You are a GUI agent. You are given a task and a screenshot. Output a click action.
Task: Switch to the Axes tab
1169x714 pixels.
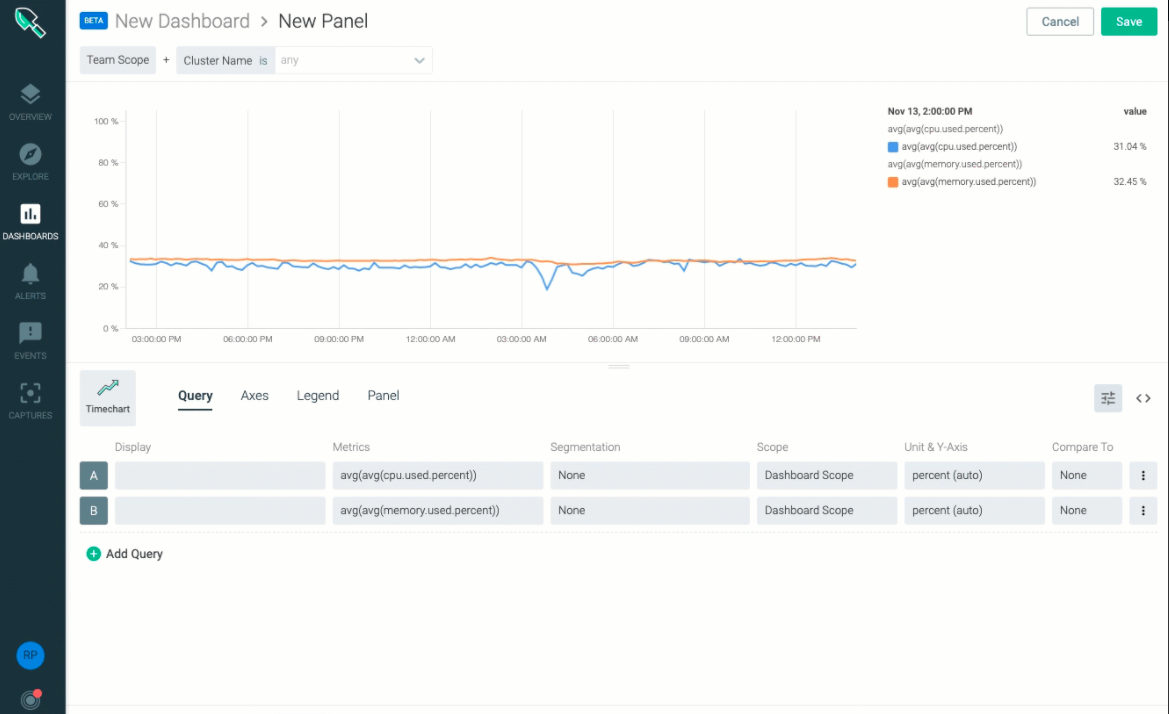pyautogui.click(x=254, y=396)
